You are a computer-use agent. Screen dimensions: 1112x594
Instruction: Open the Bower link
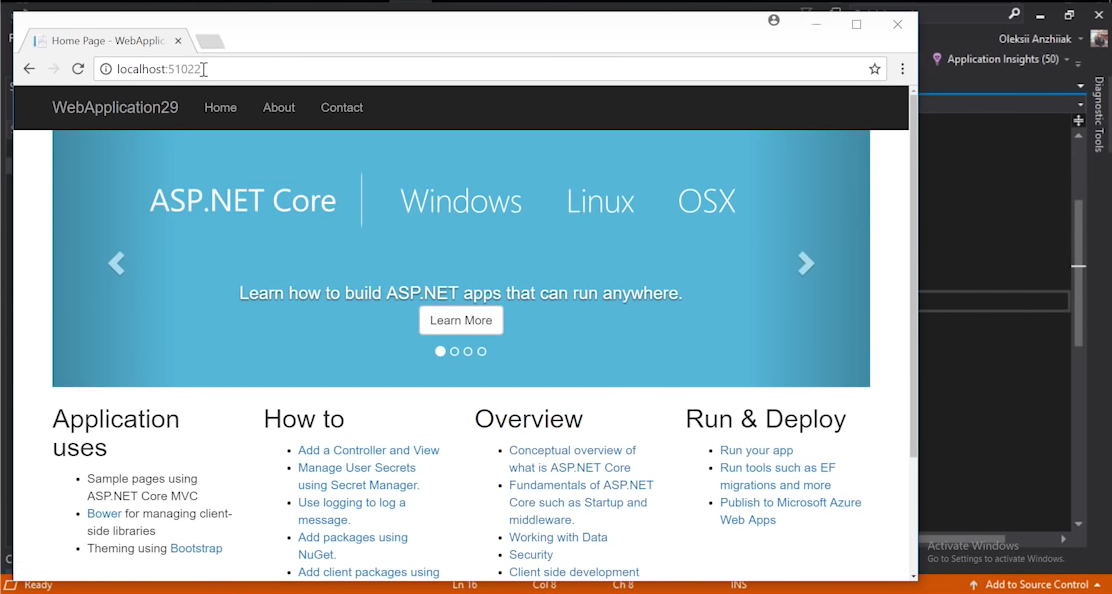pyautogui.click(x=104, y=514)
